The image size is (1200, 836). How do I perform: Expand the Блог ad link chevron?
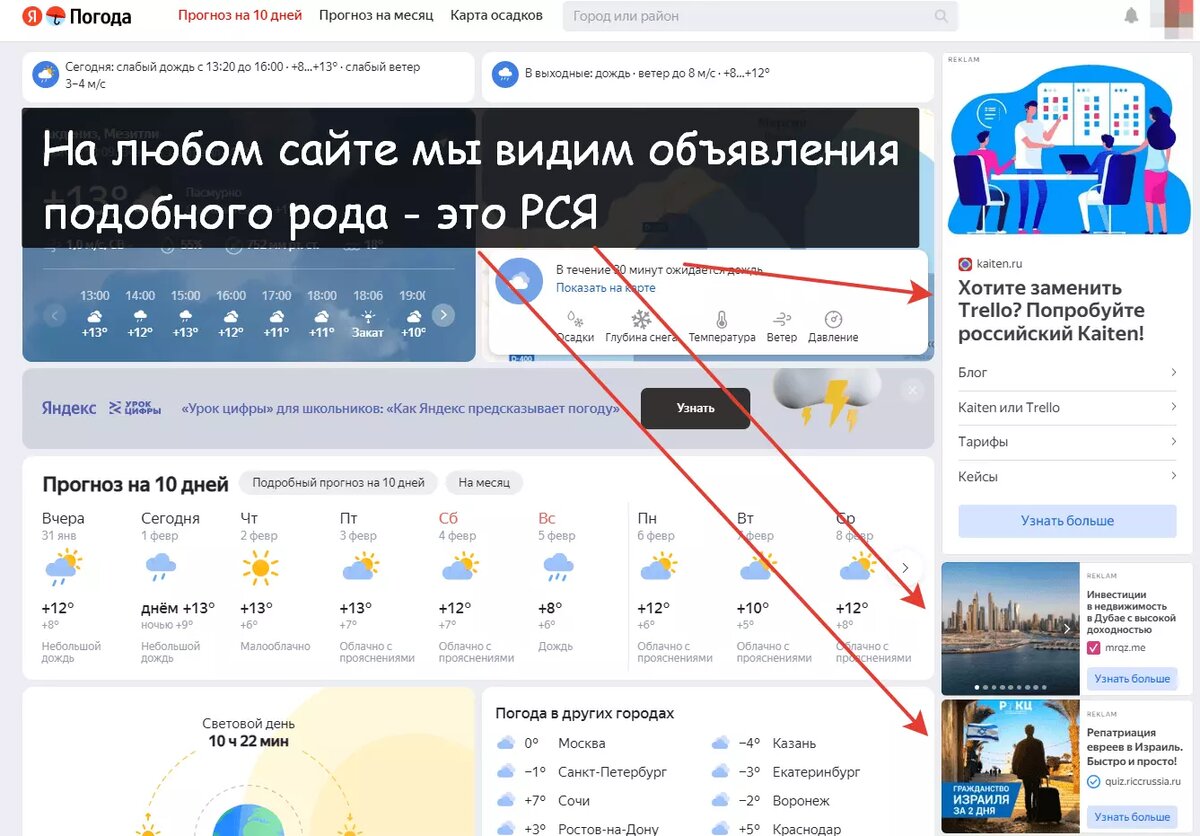[1174, 373]
